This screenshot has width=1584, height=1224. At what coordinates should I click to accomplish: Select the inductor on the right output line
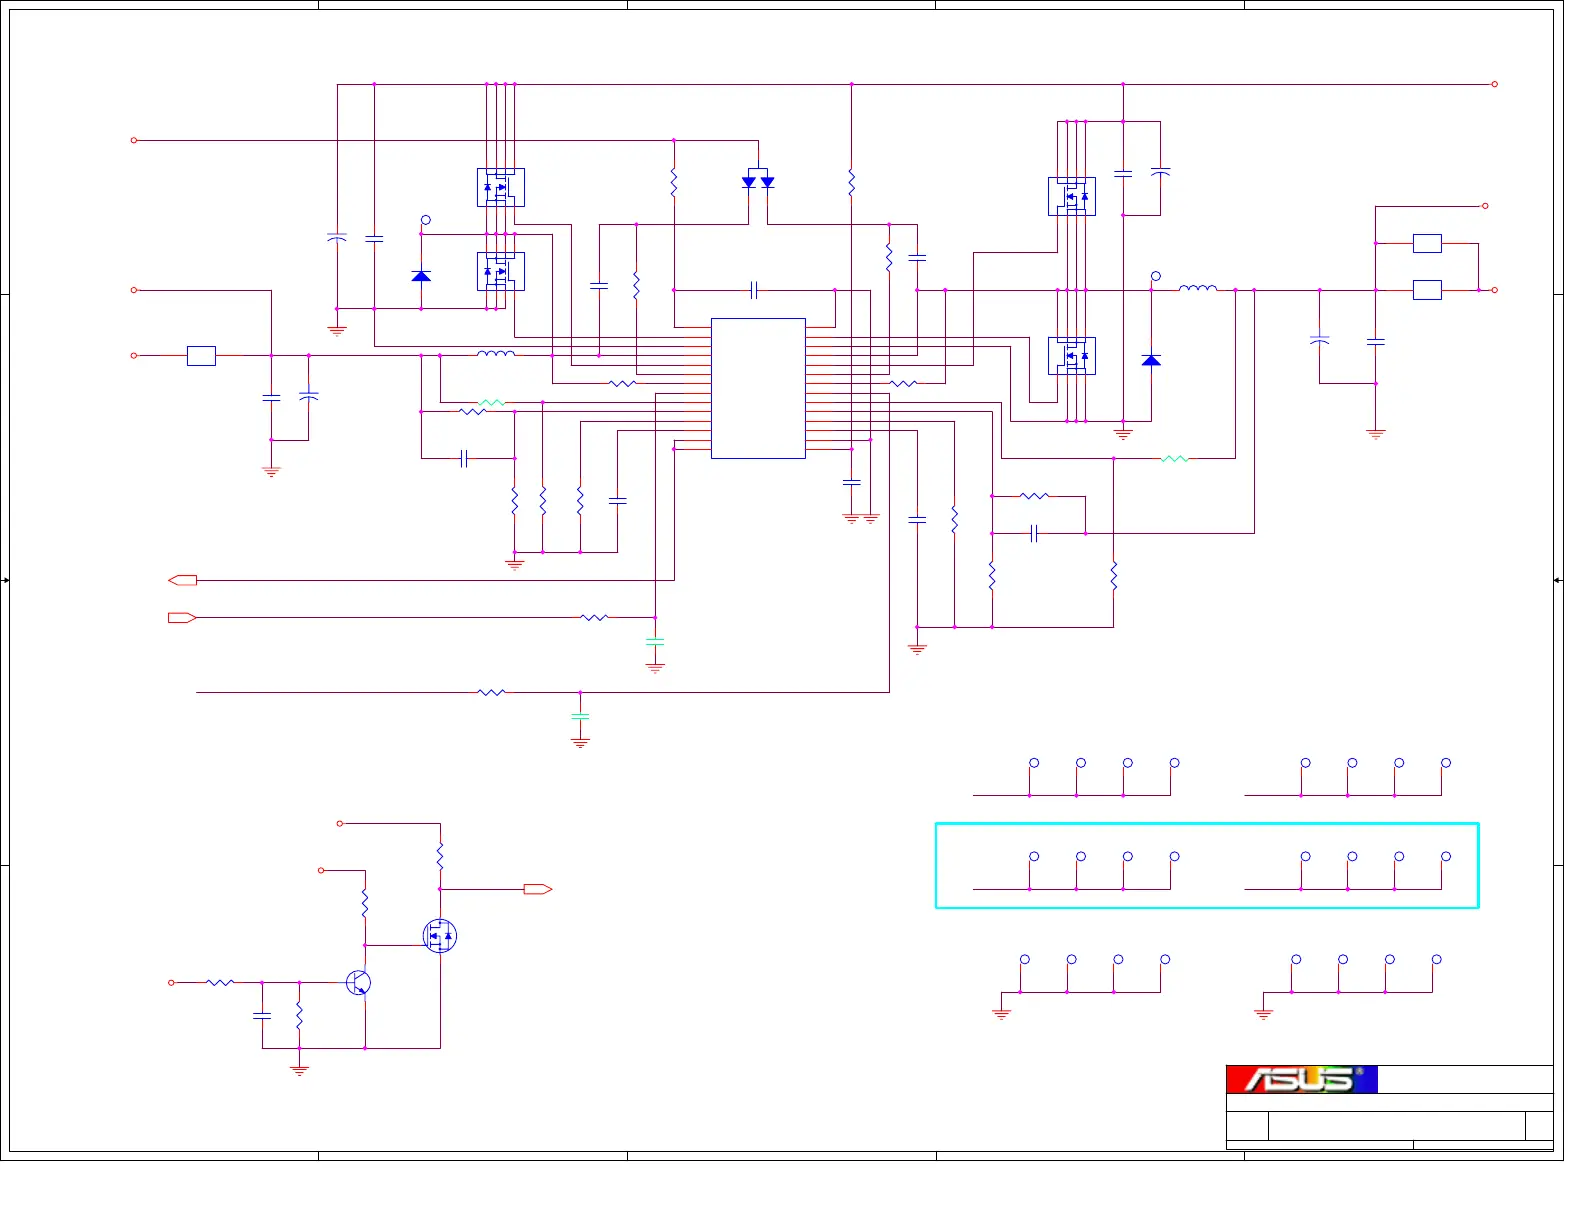coord(1198,289)
